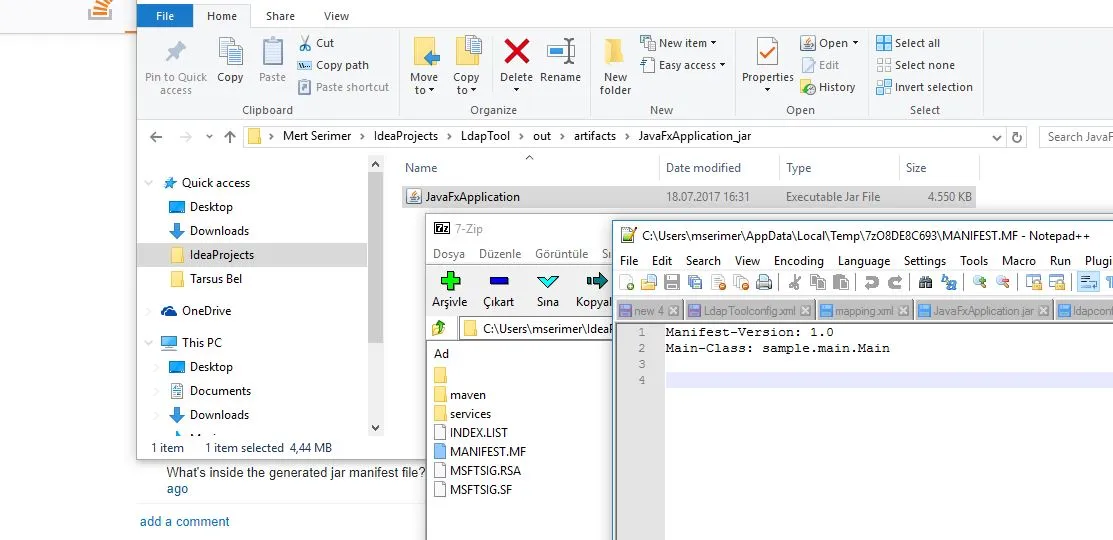Switch to the View ribbon tab
Screen dimensions: 1113x540
tap(336, 16)
